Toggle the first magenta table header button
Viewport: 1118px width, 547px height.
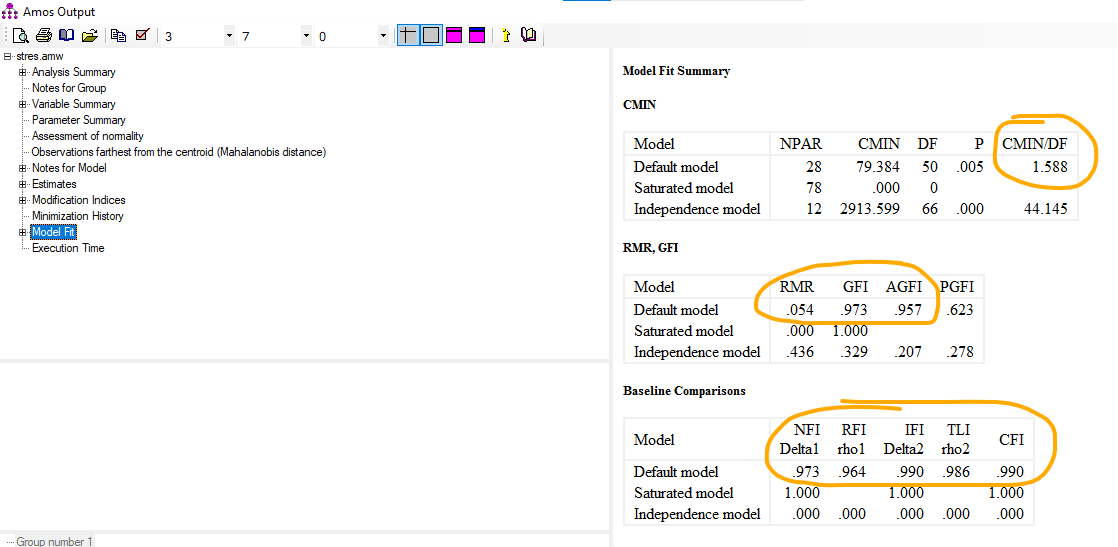[x=454, y=36]
